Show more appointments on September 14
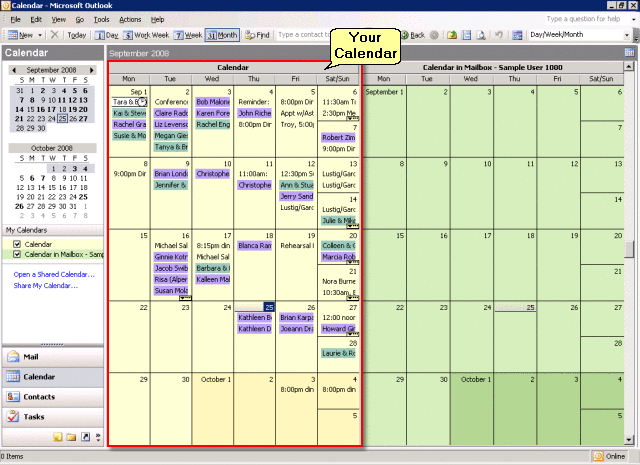Viewport: 640px width, 465px height. tap(353, 226)
